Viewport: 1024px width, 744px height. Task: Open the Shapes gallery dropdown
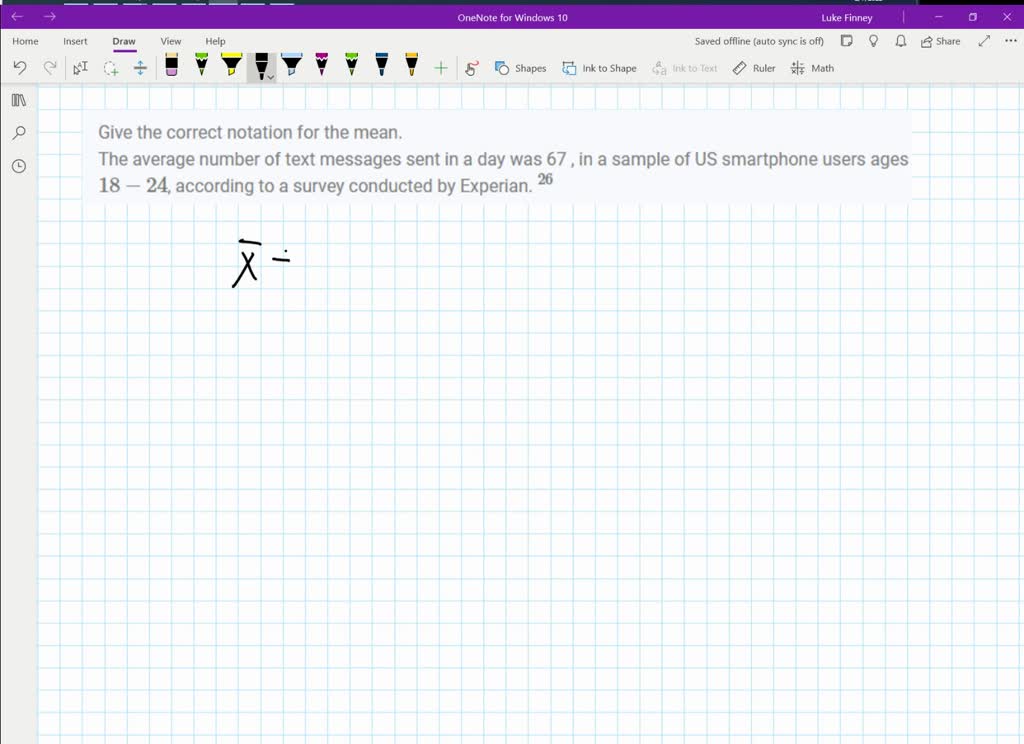pyautogui.click(x=520, y=68)
